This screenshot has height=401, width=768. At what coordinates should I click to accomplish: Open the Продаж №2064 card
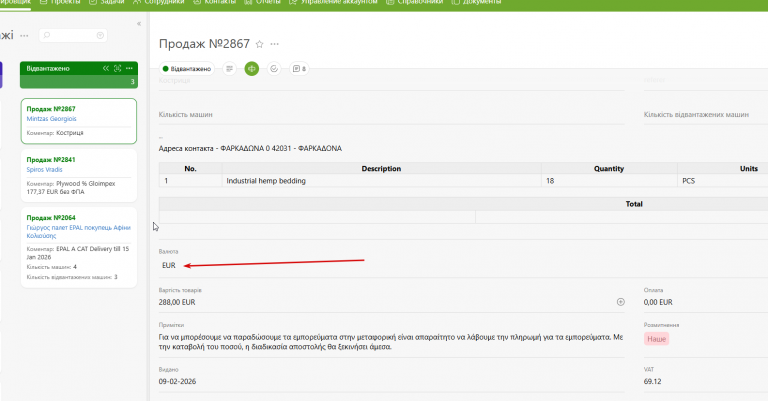79,247
